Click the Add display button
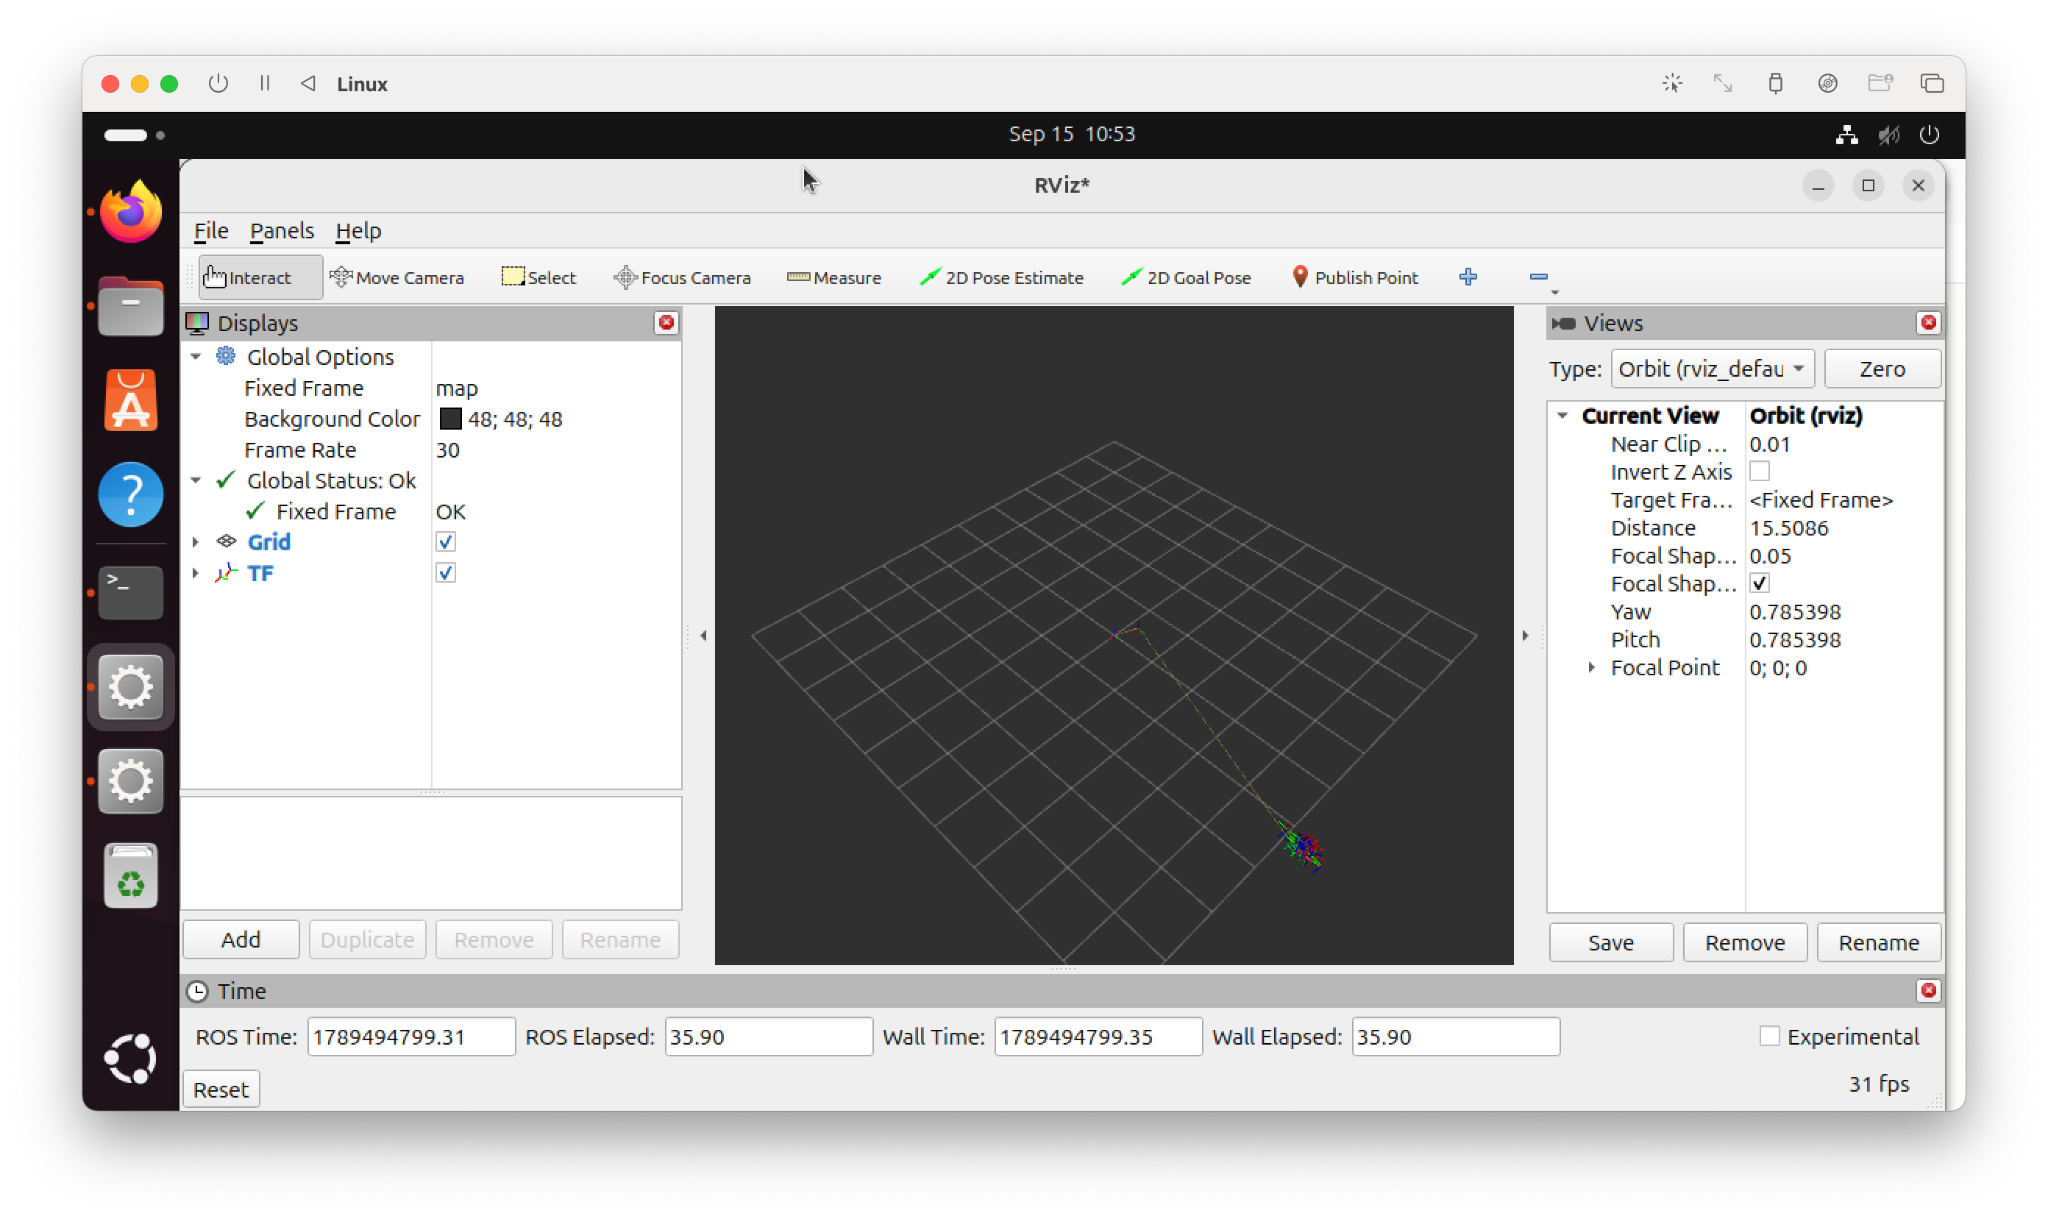The width and height of the screenshot is (2048, 1220). coord(241,939)
